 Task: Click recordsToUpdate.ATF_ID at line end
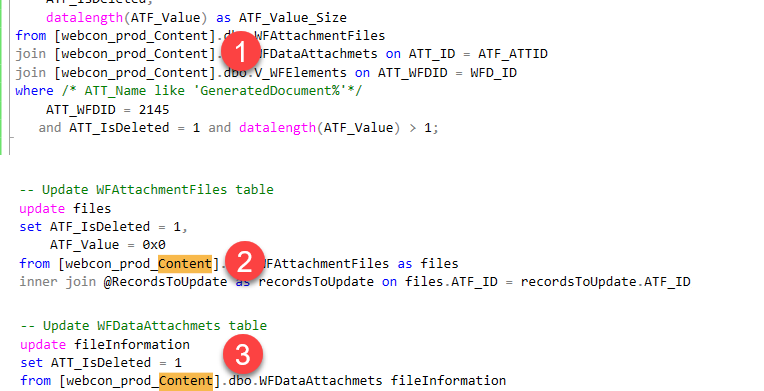tap(606, 282)
